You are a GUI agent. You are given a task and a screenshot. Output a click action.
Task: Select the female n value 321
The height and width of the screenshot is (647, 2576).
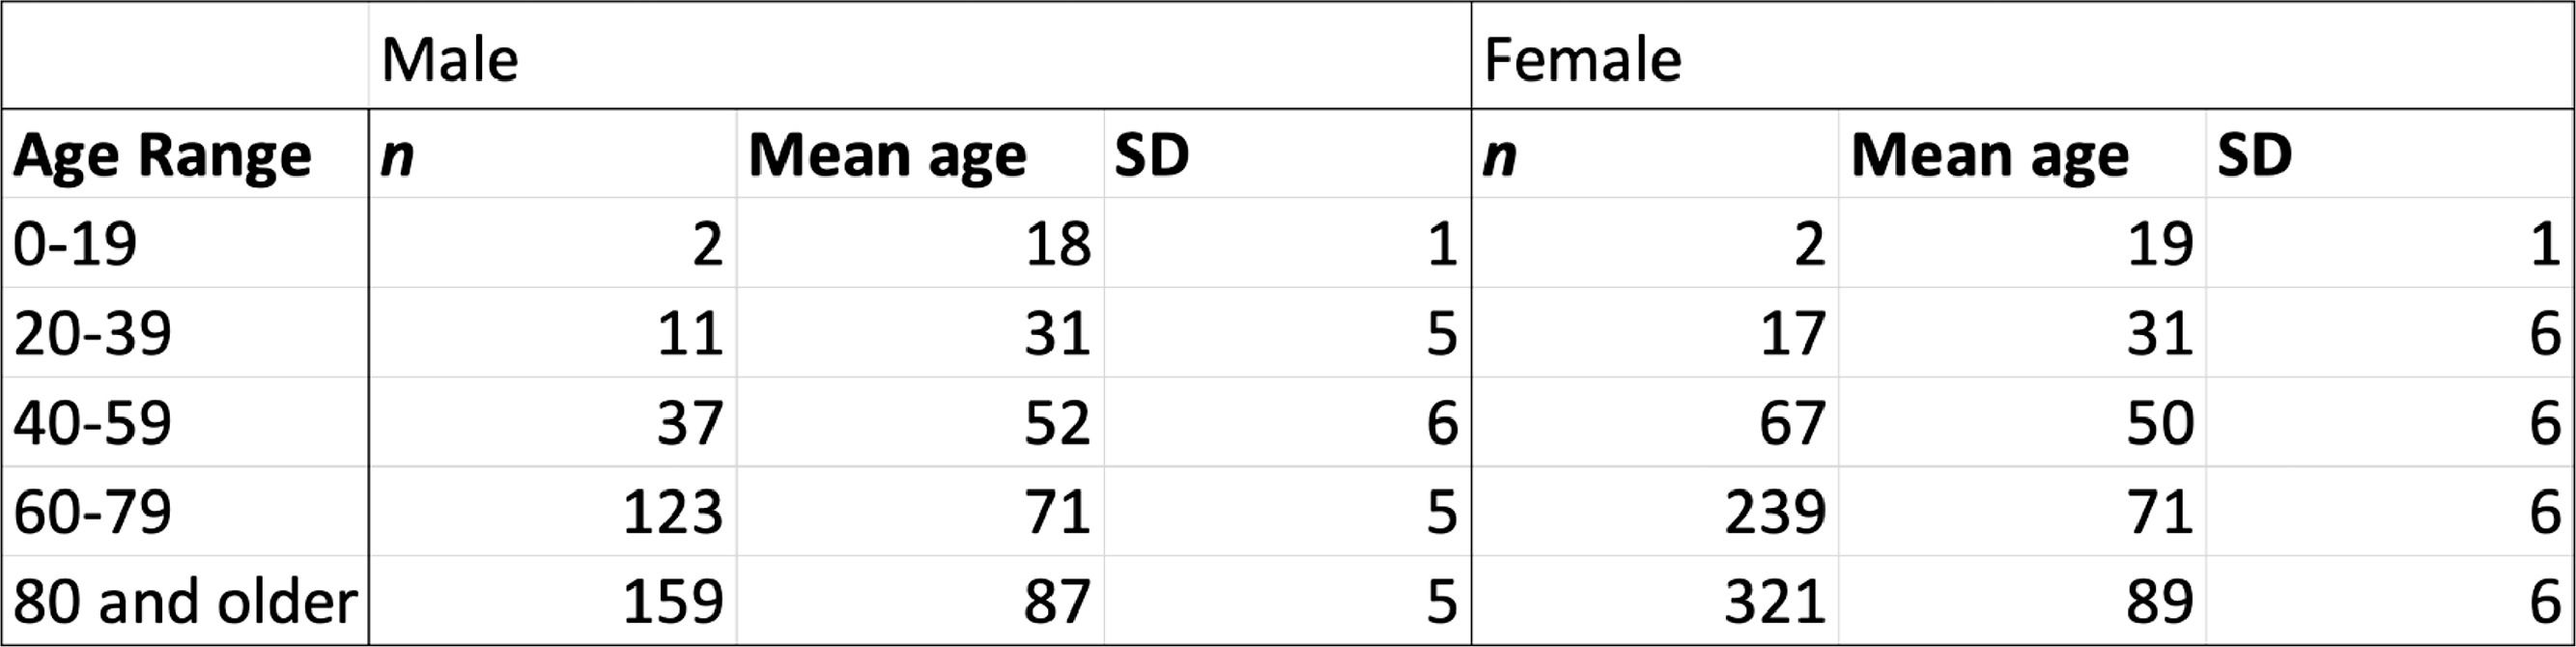pos(1775,602)
